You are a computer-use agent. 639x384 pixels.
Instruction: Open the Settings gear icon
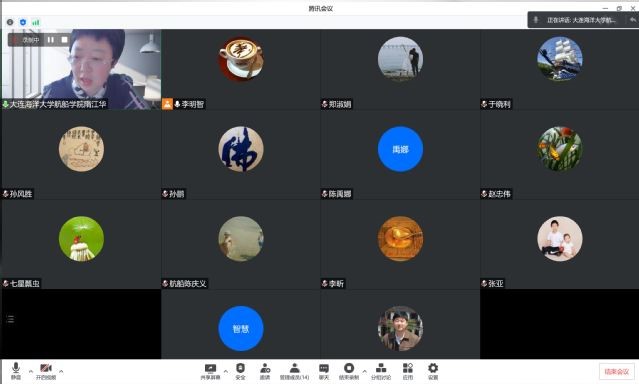433,371
